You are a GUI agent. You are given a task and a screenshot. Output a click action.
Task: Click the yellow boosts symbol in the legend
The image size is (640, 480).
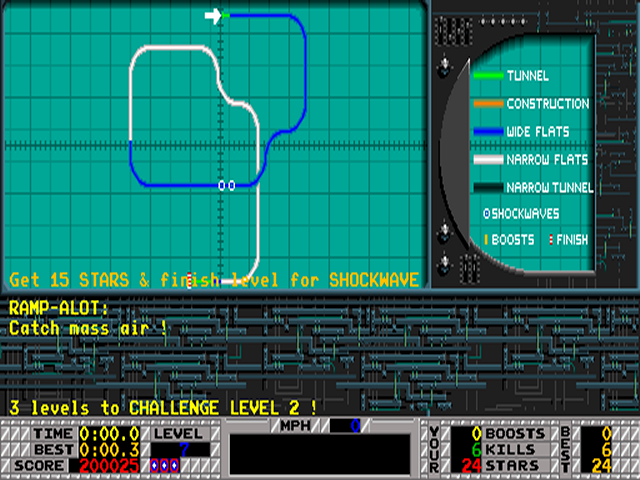(x=486, y=240)
